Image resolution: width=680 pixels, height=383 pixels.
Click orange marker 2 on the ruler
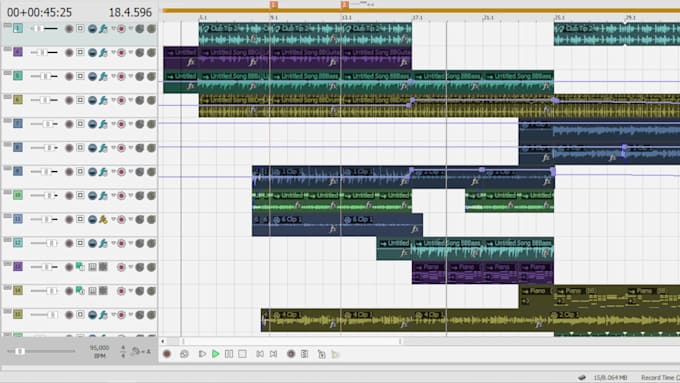pos(345,5)
